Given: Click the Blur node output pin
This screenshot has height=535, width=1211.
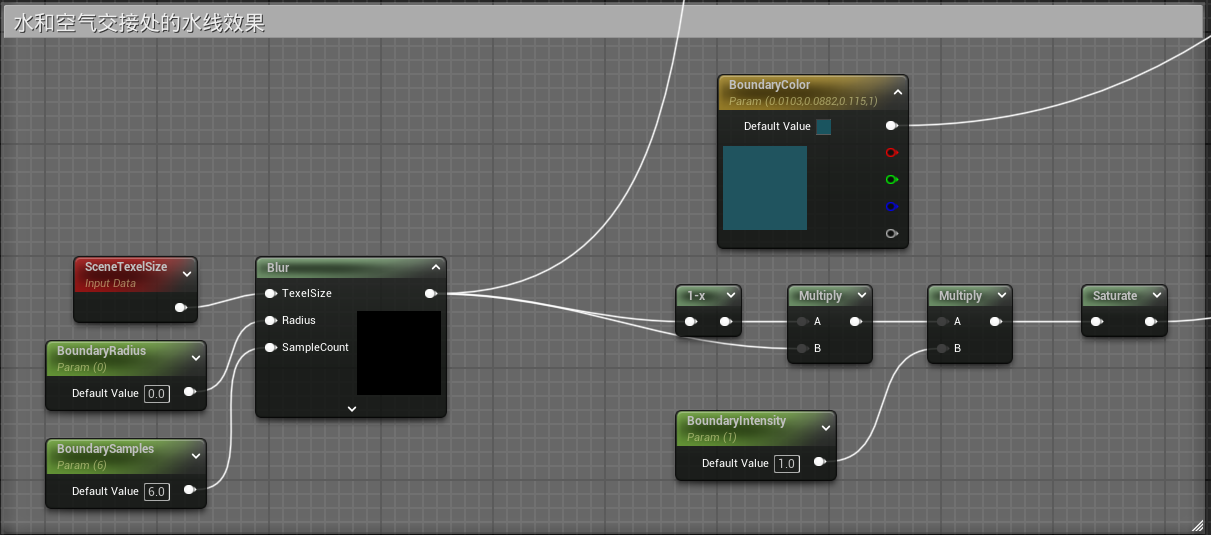Looking at the screenshot, I should [430, 294].
